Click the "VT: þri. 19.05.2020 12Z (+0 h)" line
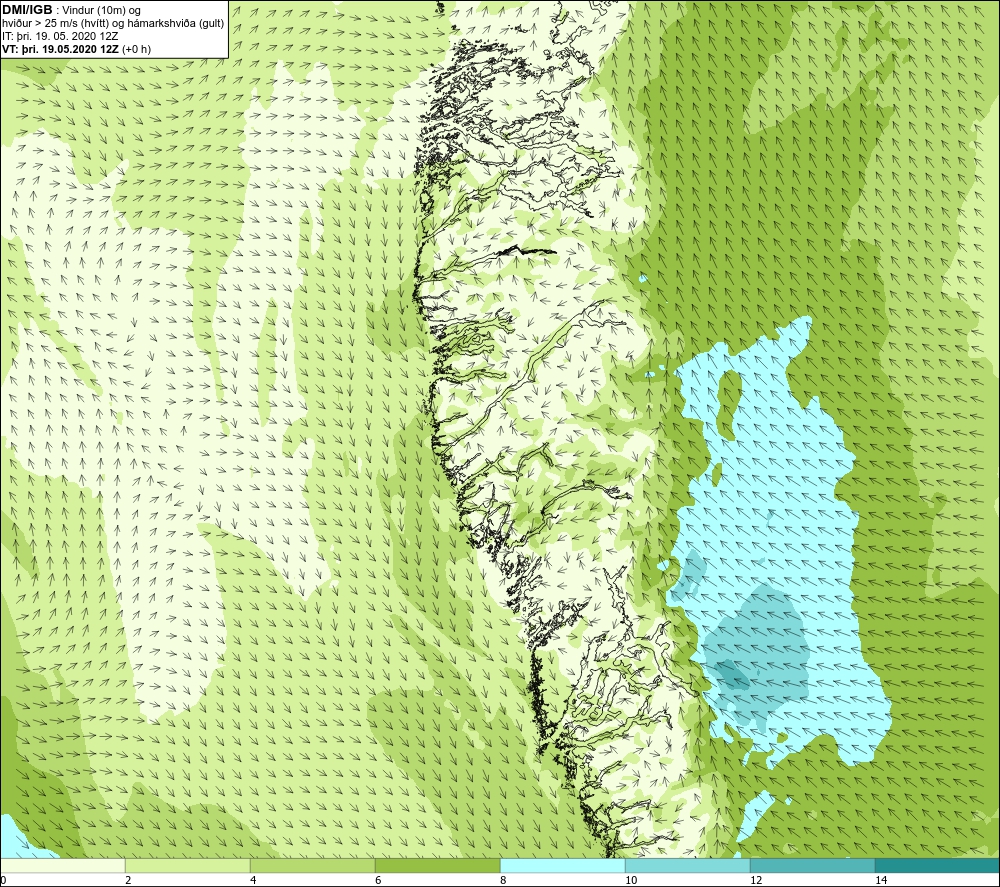 tap(77, 48)
